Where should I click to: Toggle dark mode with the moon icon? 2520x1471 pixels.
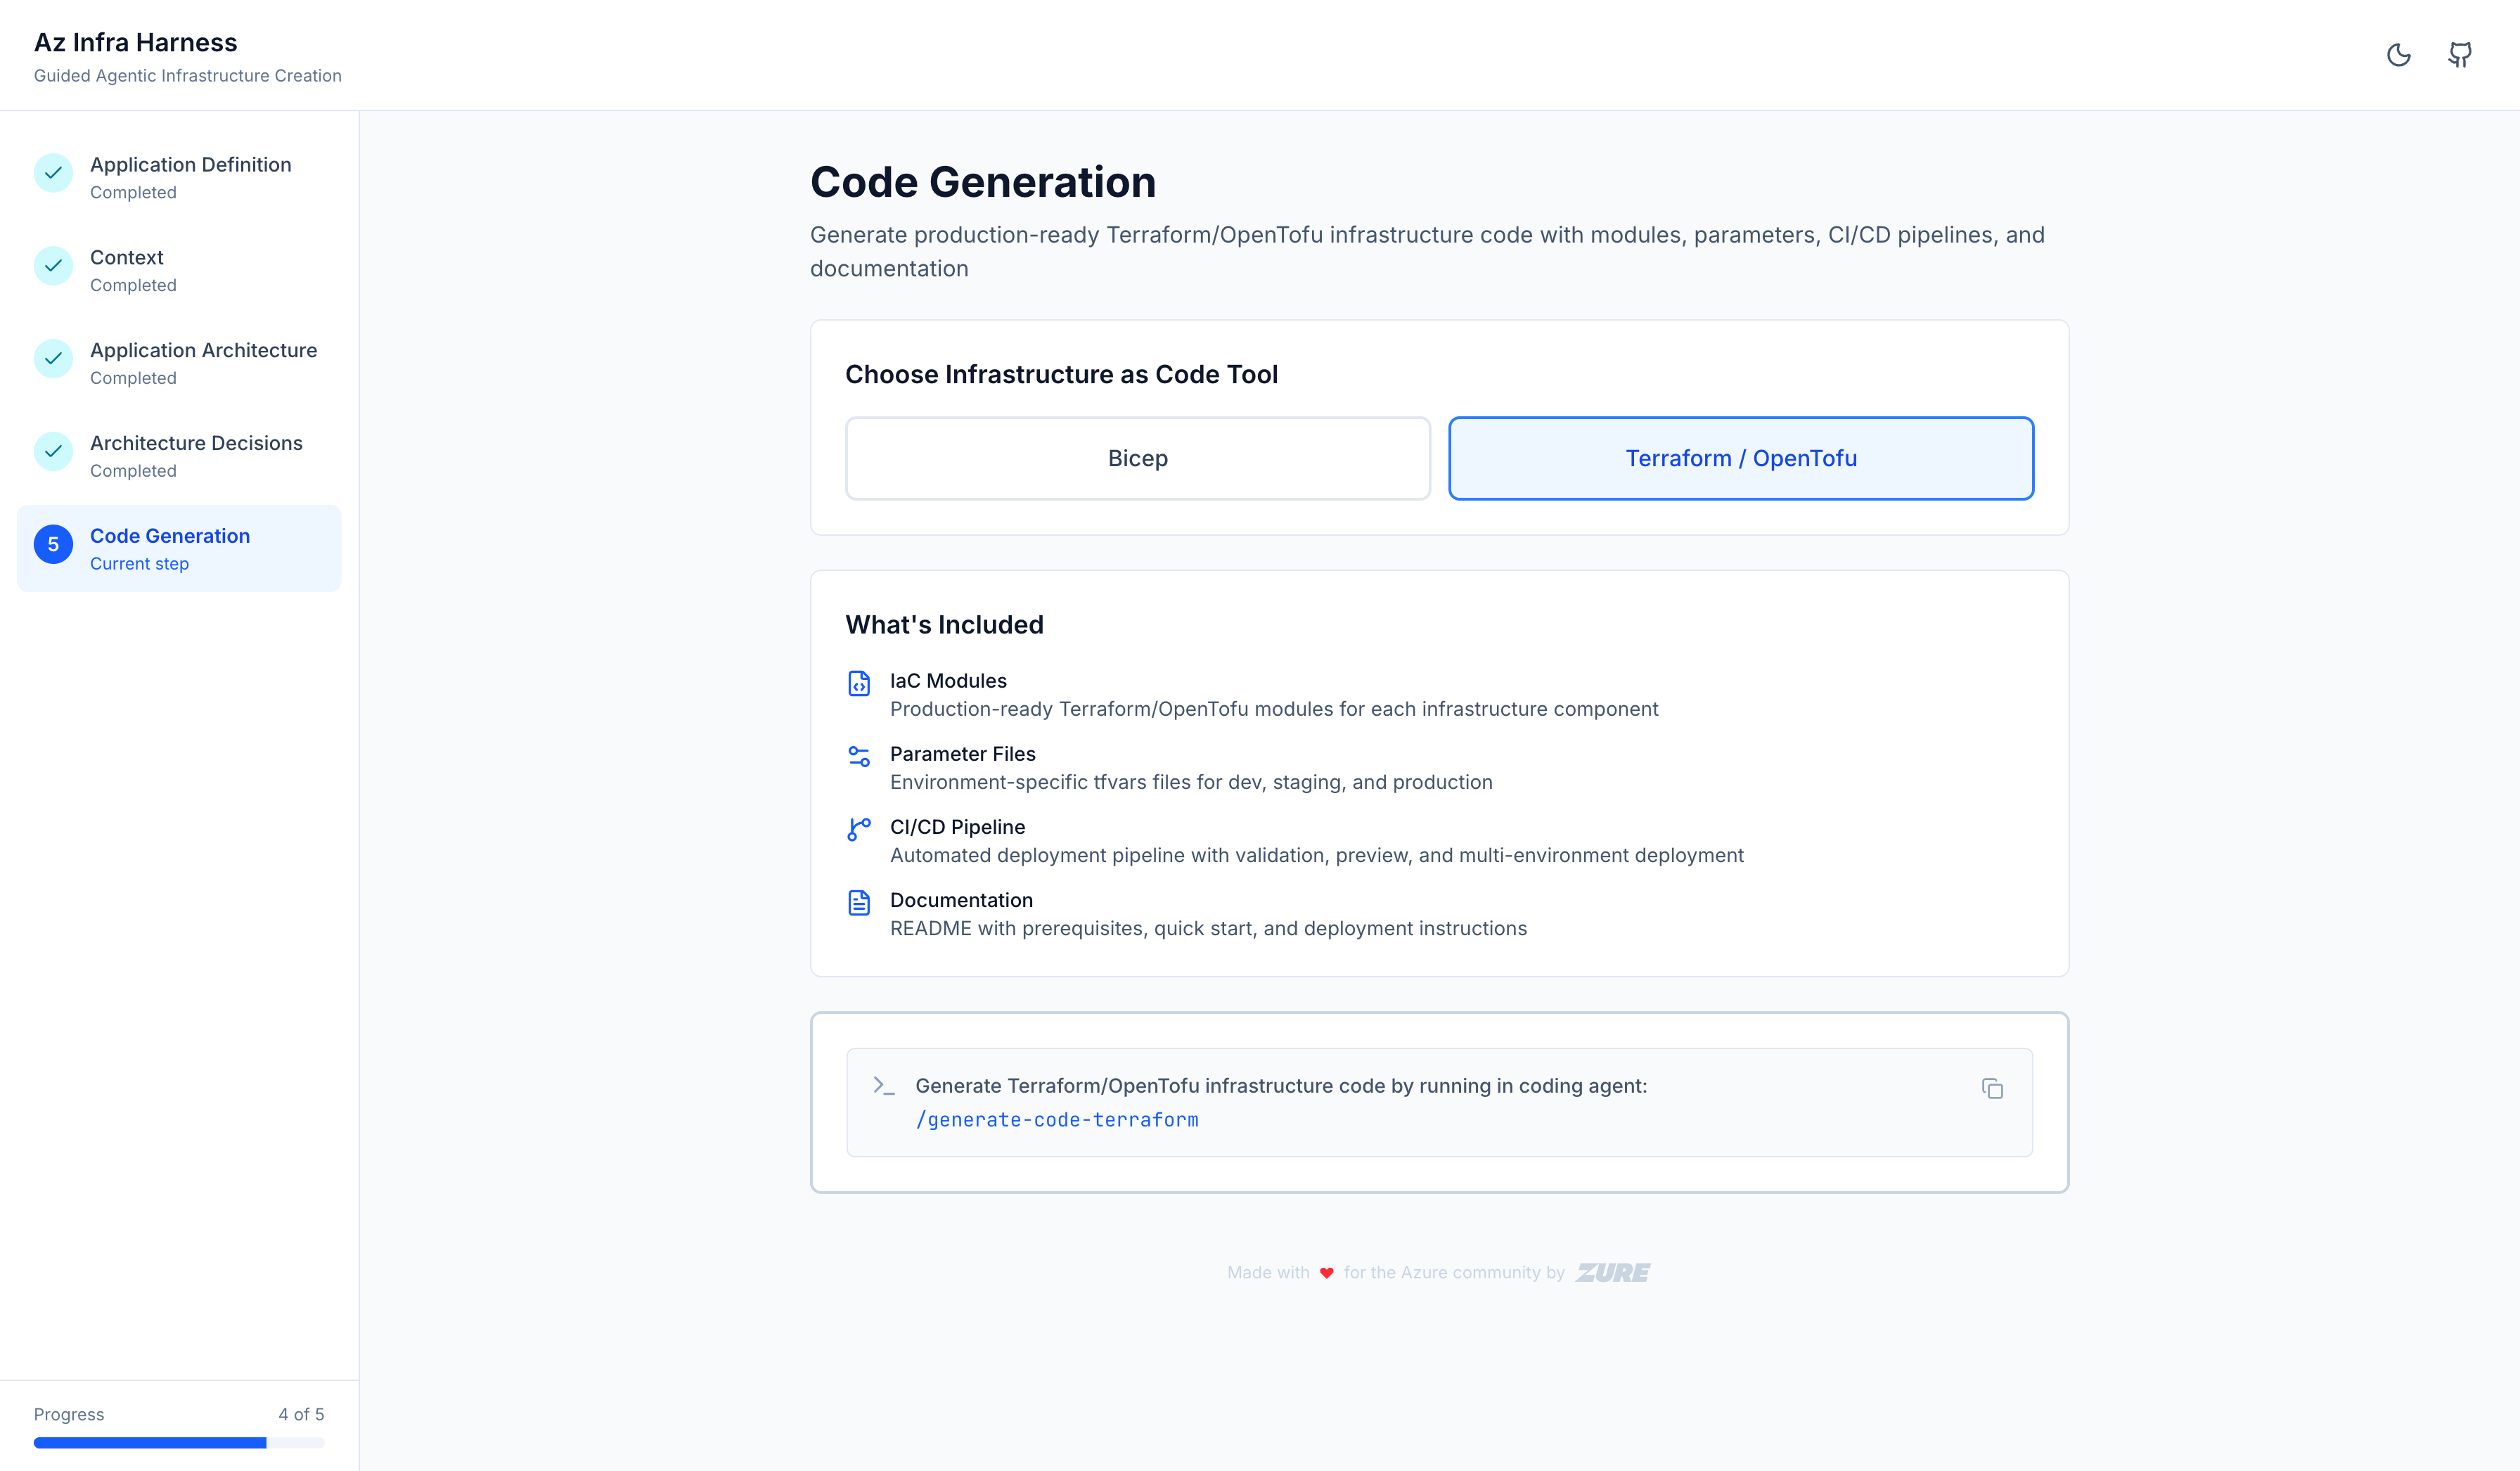click(x=2399, y=55)
